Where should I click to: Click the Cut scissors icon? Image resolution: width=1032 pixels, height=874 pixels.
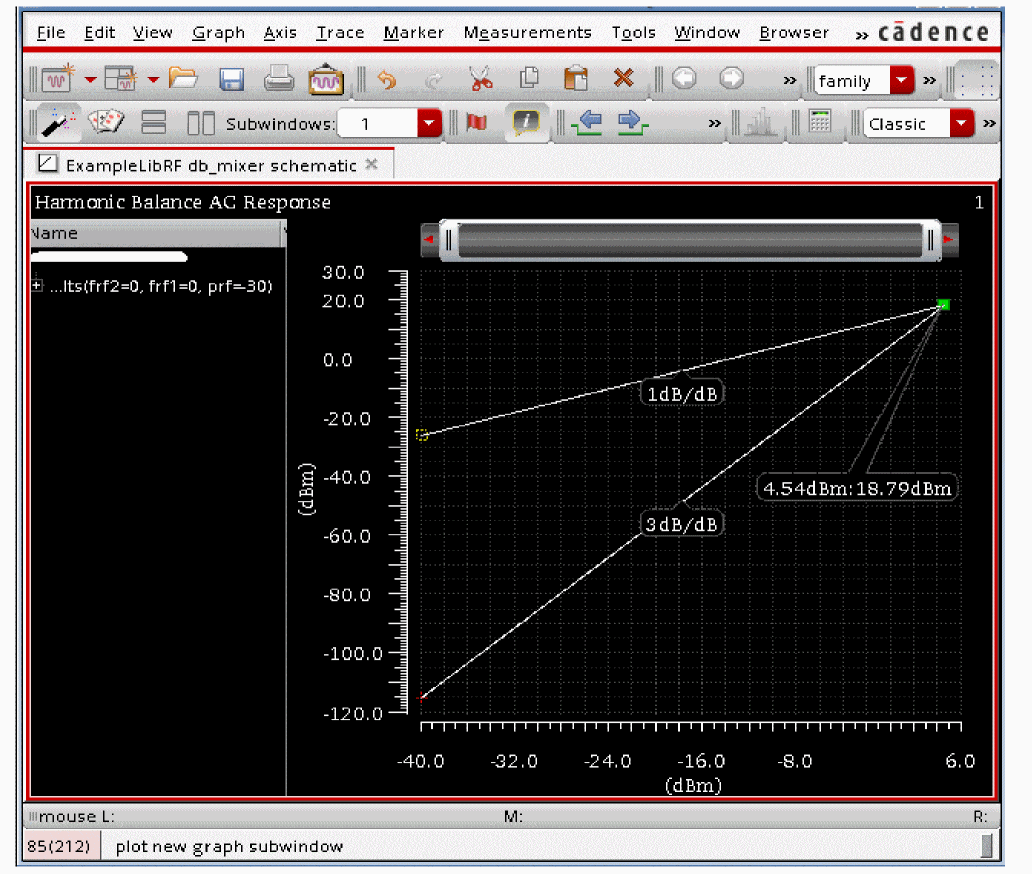[480, 79]
